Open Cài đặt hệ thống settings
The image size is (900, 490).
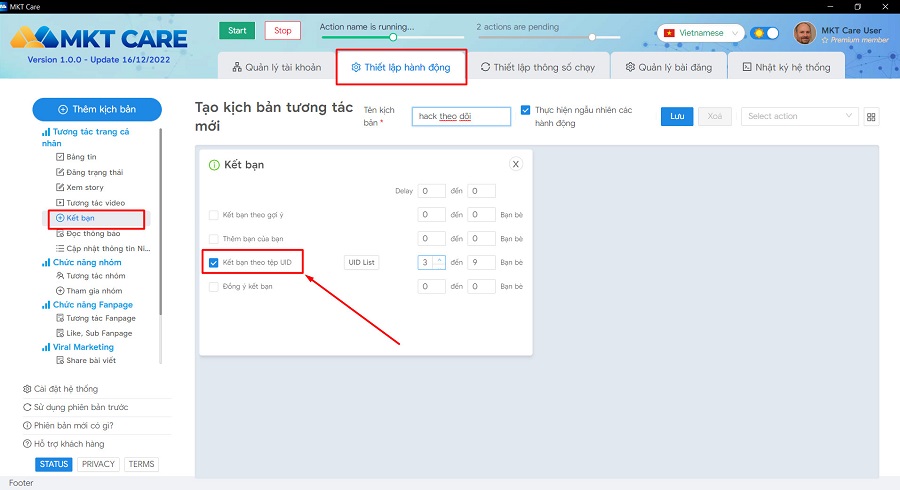[x=60, y=389]
